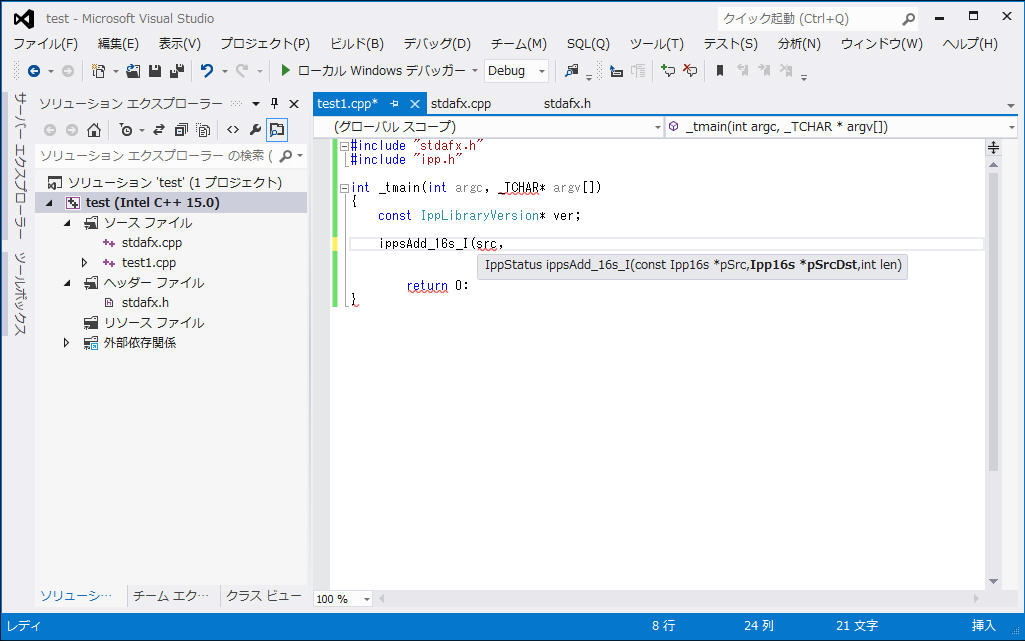The height and width of the screenshot is (641, 1025).
Task: Collapse the test (Intel C++ 15.0) project
Action: 49,203
